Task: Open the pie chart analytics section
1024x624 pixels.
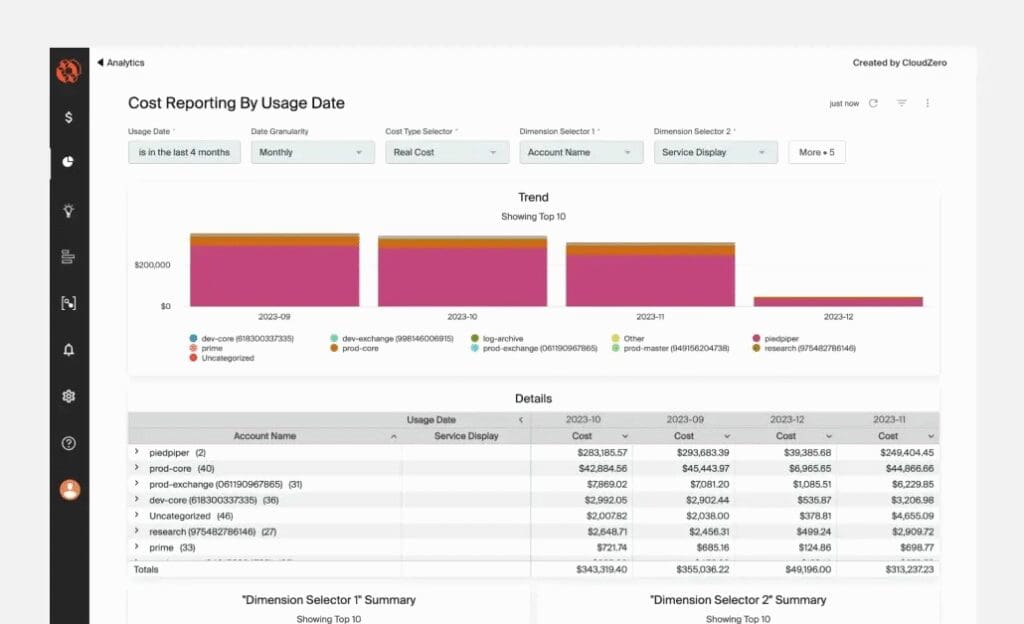Action: [x=68, y=162]
